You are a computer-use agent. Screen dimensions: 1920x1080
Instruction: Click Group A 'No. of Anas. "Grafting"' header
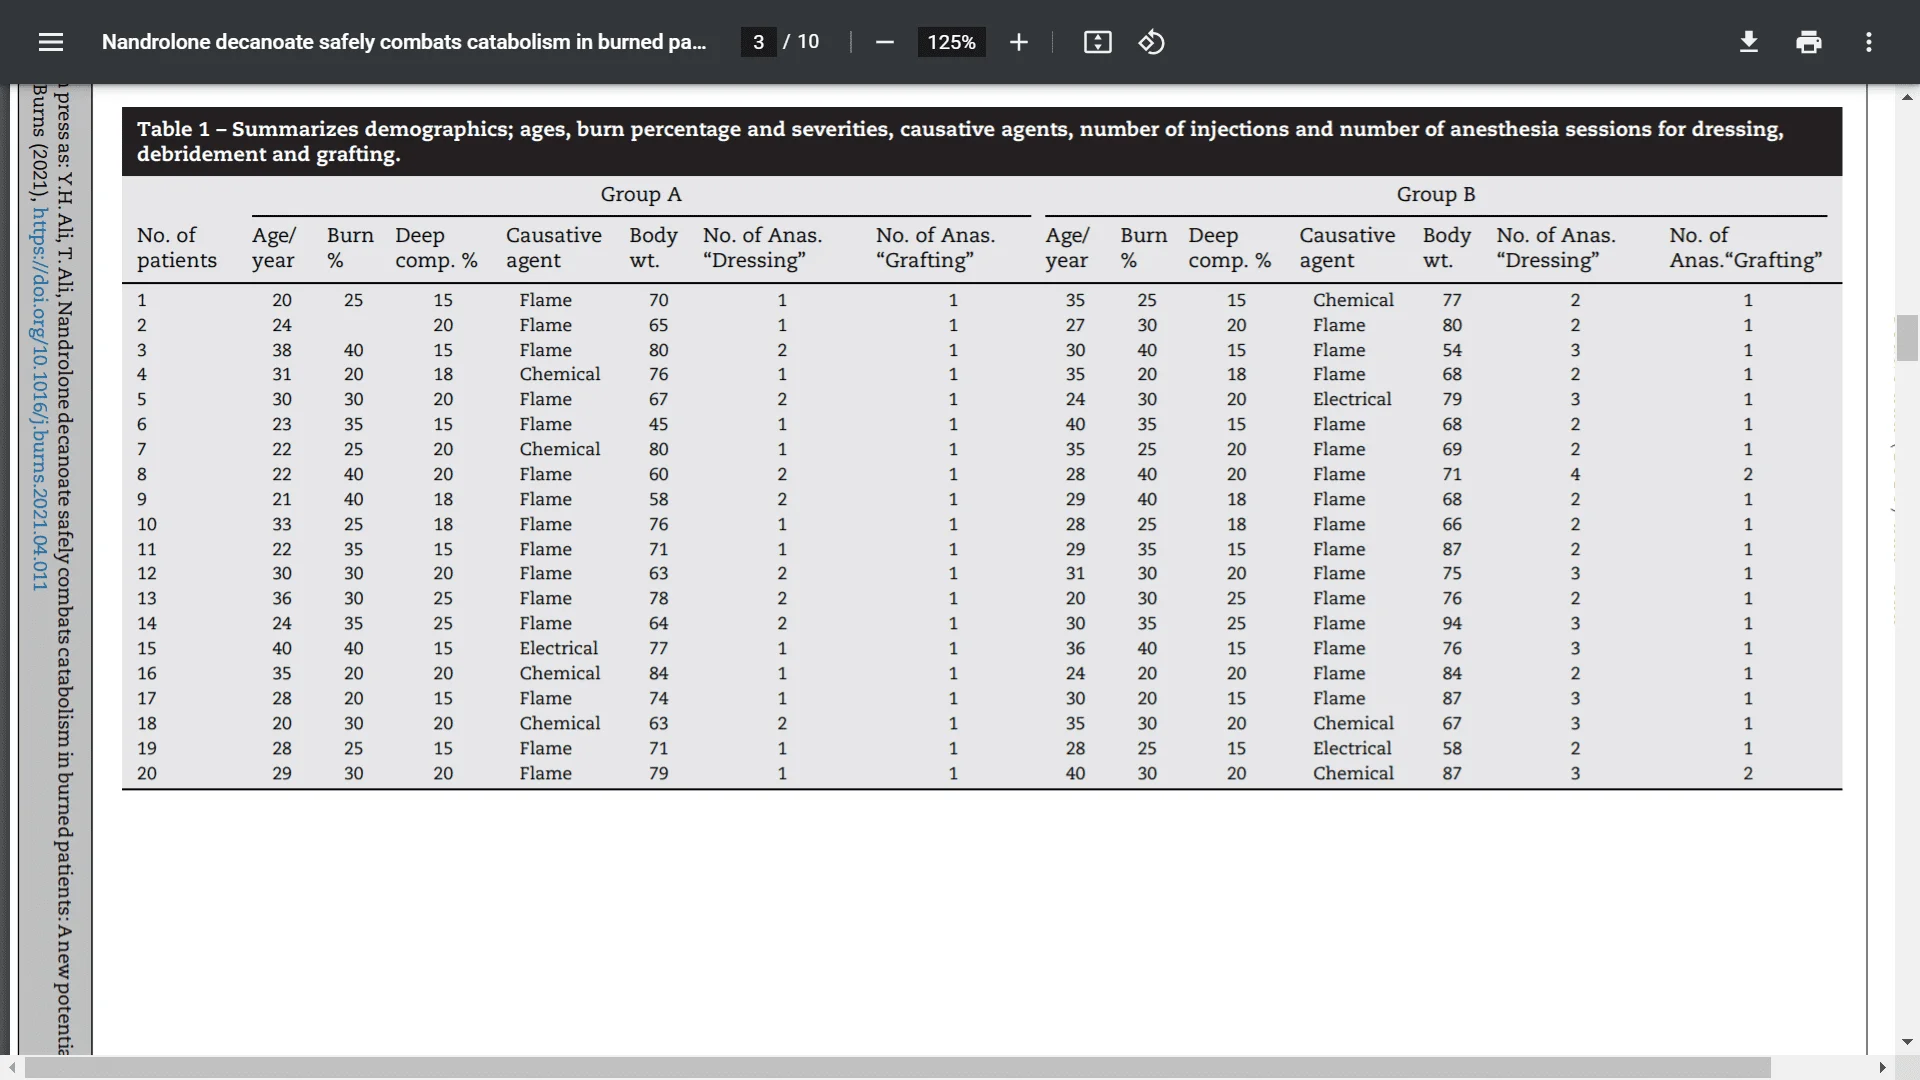[x=935, y=247]
